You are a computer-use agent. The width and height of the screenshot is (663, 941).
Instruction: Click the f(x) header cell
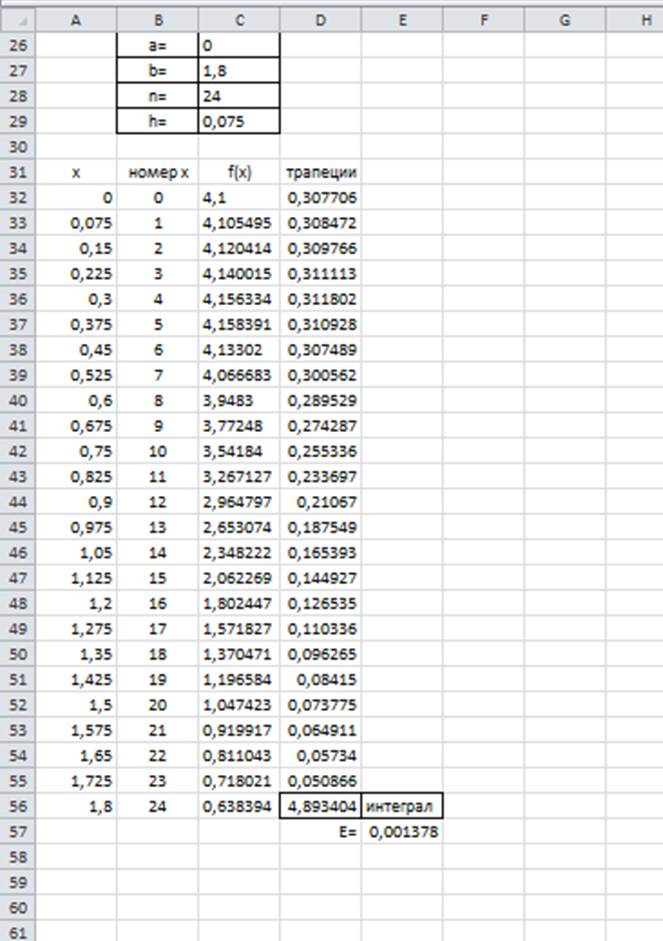[x=239, y=172]
